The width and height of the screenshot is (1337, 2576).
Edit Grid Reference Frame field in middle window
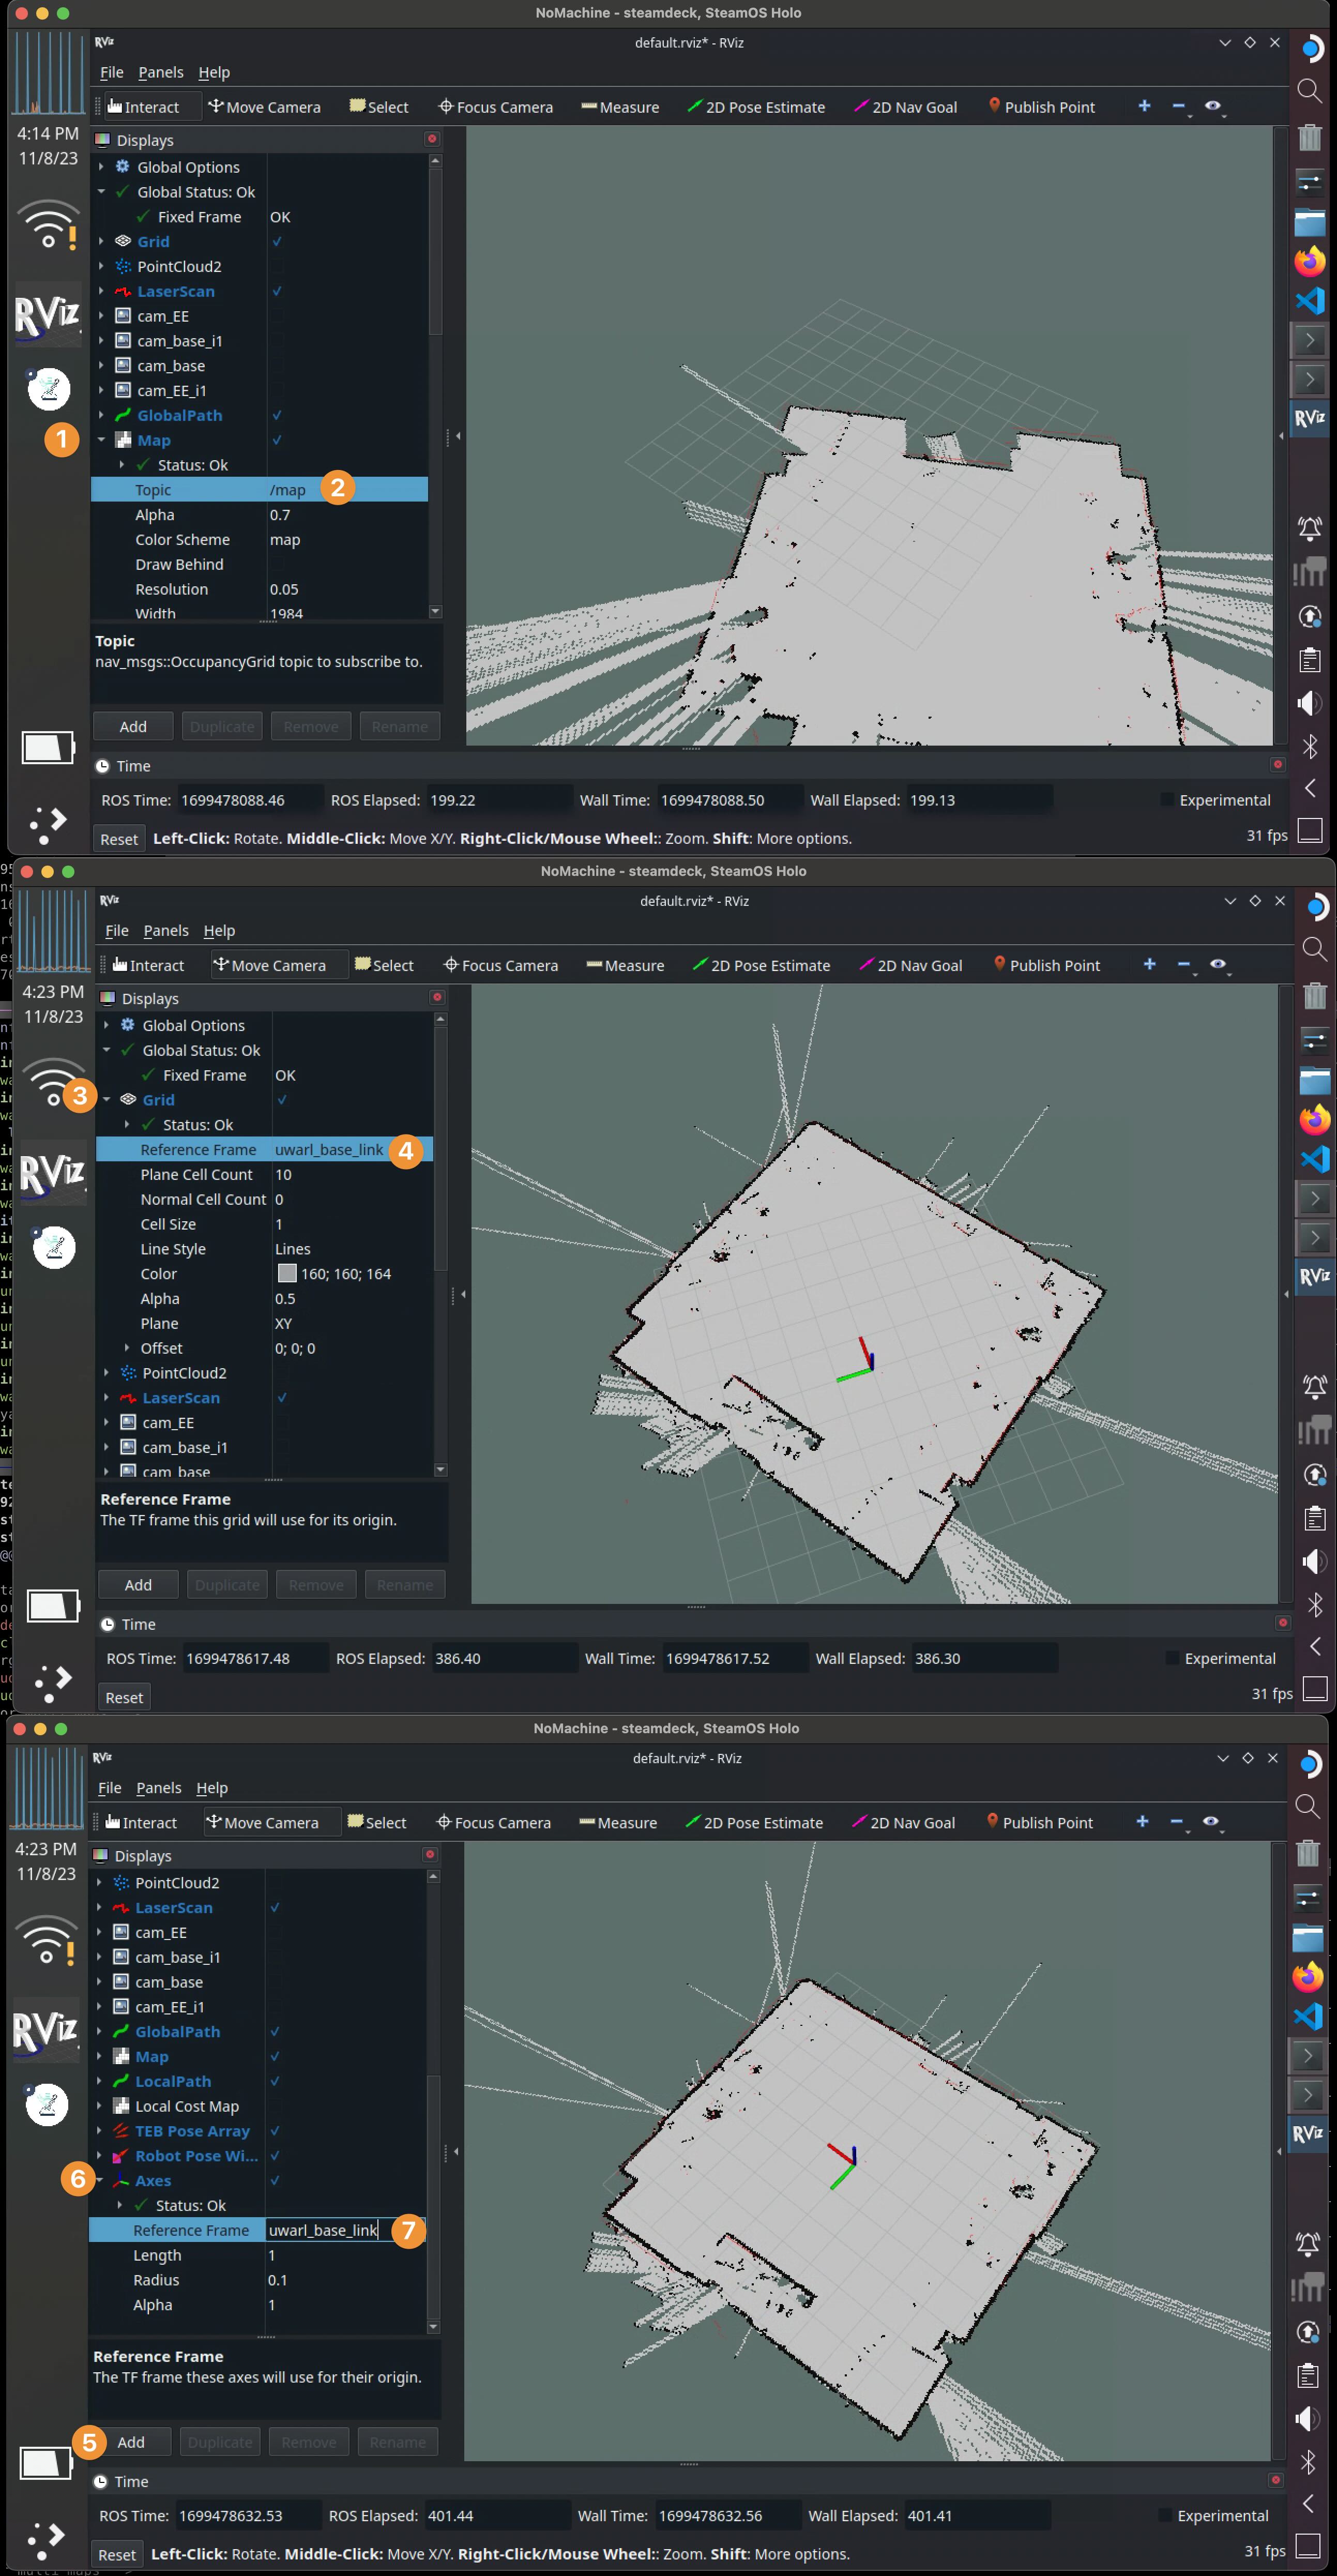tap(352, 1150)
